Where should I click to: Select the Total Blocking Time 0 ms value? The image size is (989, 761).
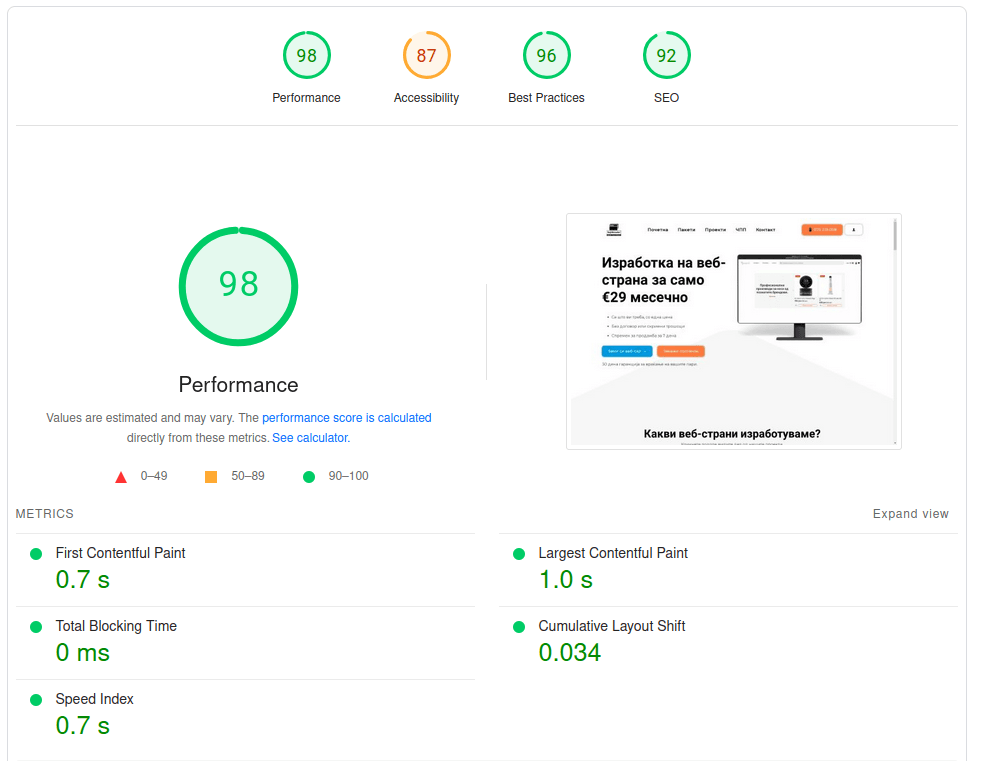tap(82, 653)
